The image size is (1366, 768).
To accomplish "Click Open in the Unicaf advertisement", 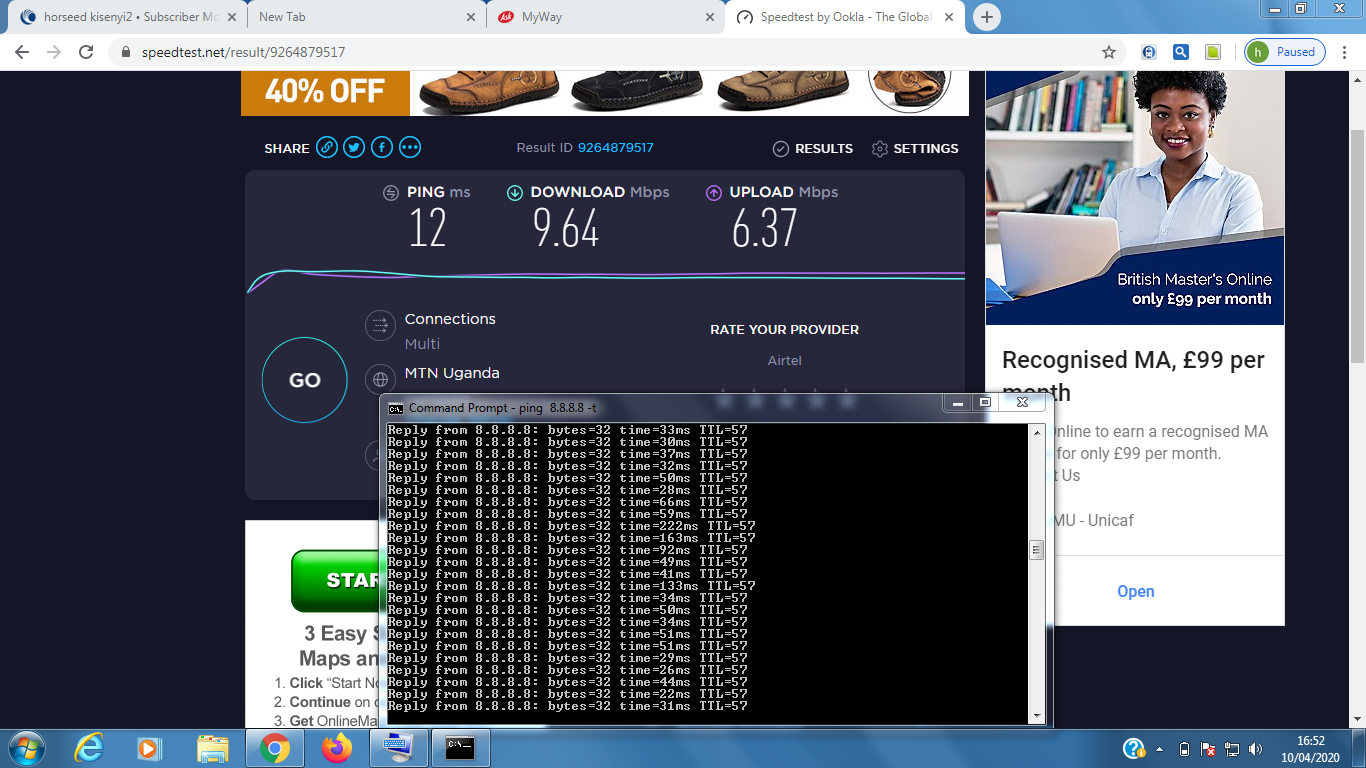I will click(1135, 591).
